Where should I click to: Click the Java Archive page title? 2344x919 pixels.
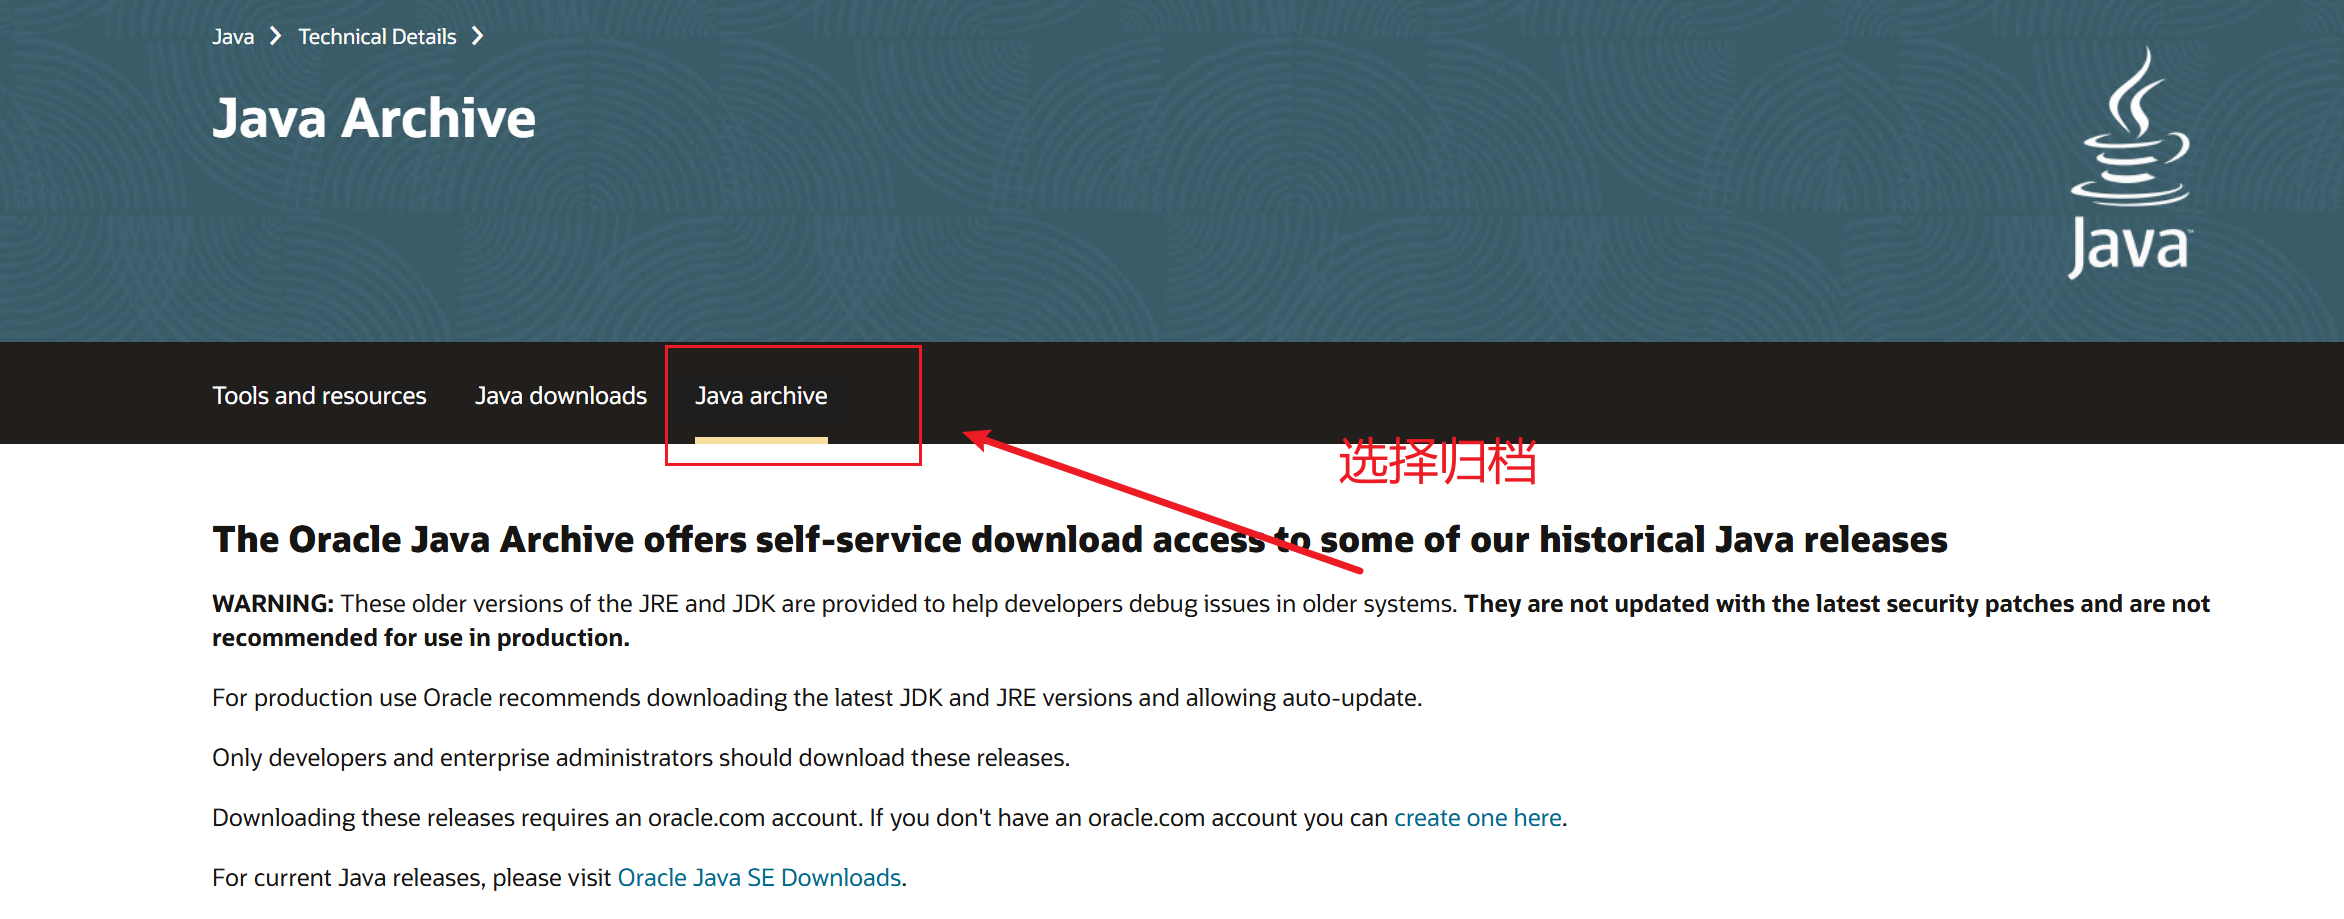374,118
